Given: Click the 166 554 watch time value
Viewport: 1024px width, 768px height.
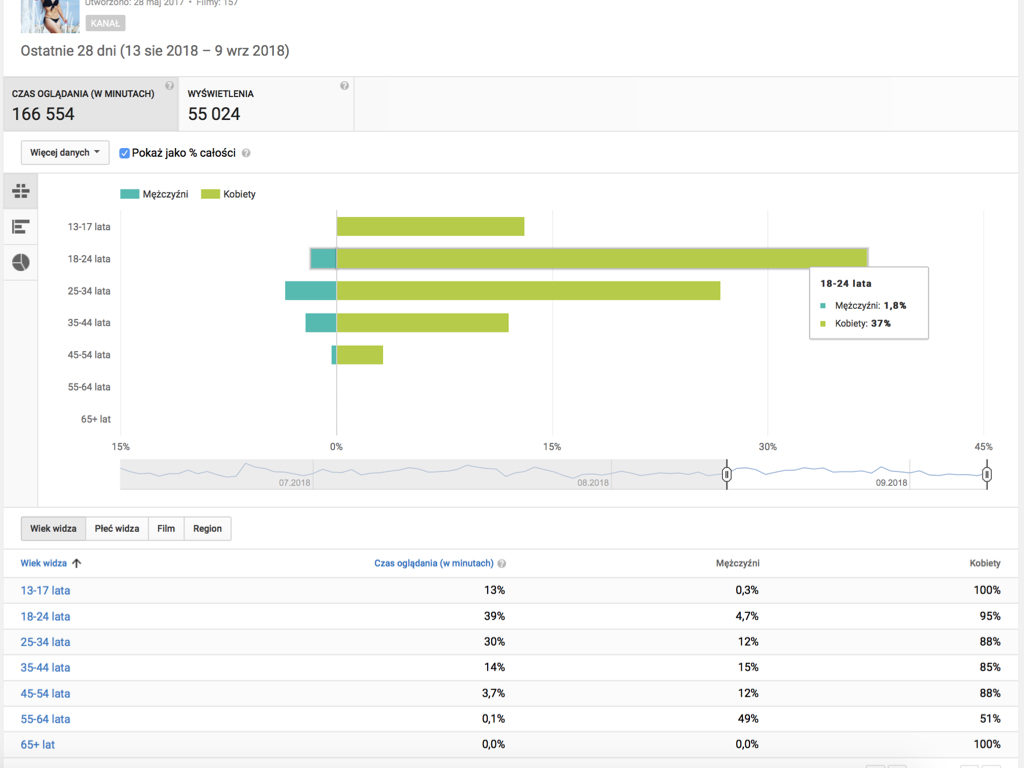Looking at the screenshot, I should pyautogui.click(x=43, y=114).
